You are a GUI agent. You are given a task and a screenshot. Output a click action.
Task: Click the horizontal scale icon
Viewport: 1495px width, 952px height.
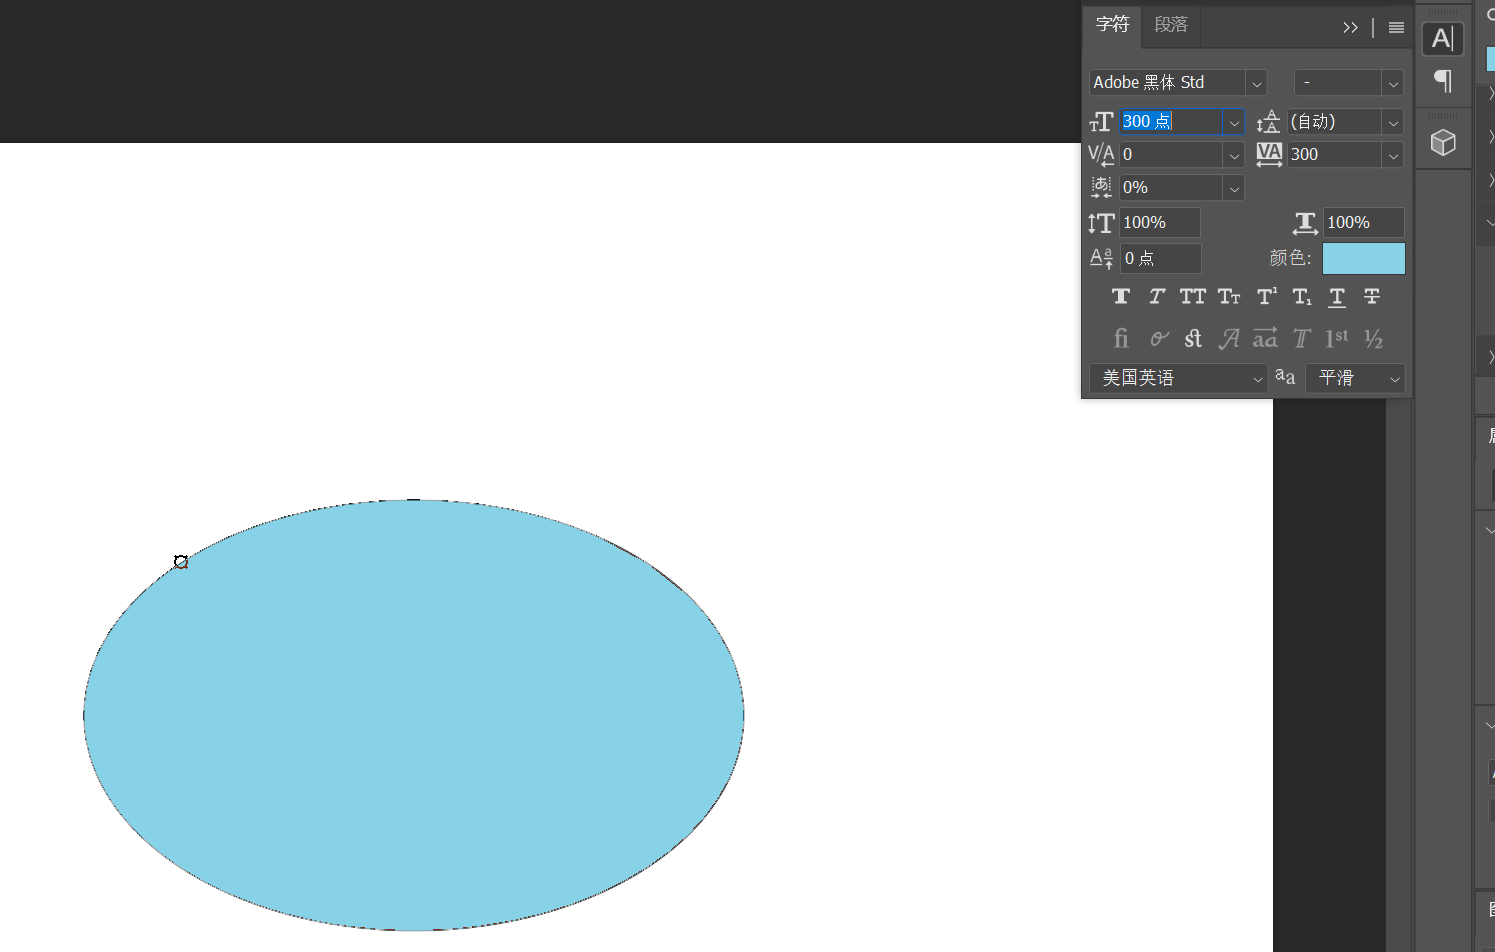pos(1305,223)
